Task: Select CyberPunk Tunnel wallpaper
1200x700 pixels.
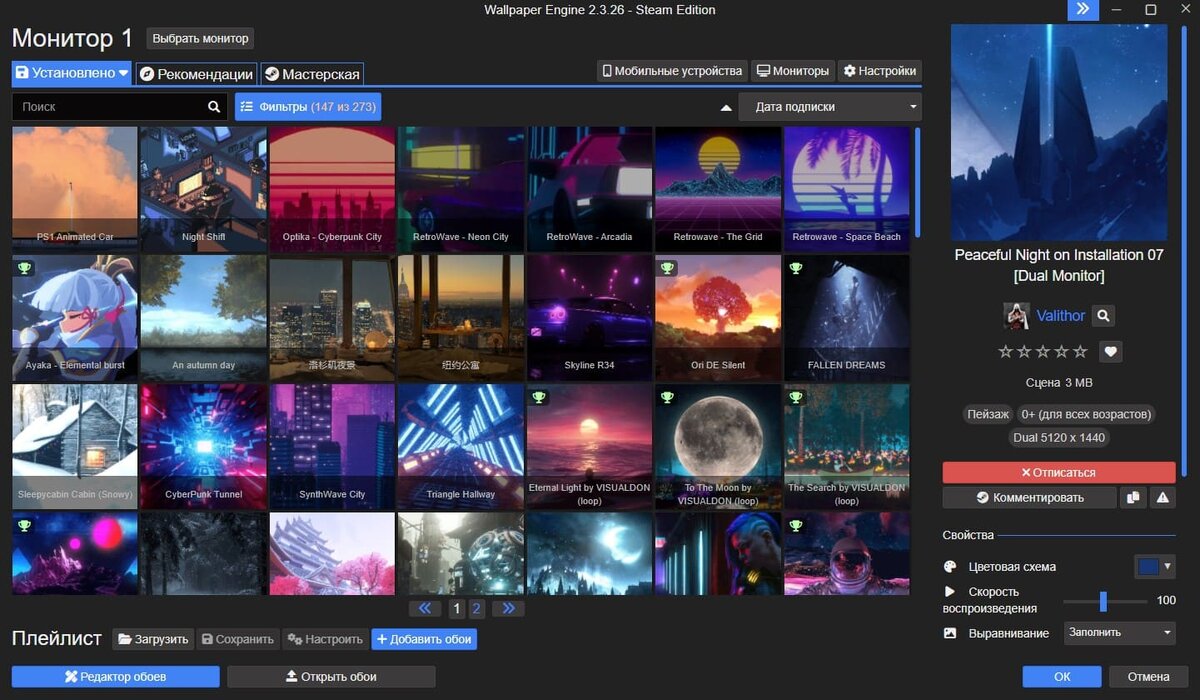Action: (x=204, y=446)
